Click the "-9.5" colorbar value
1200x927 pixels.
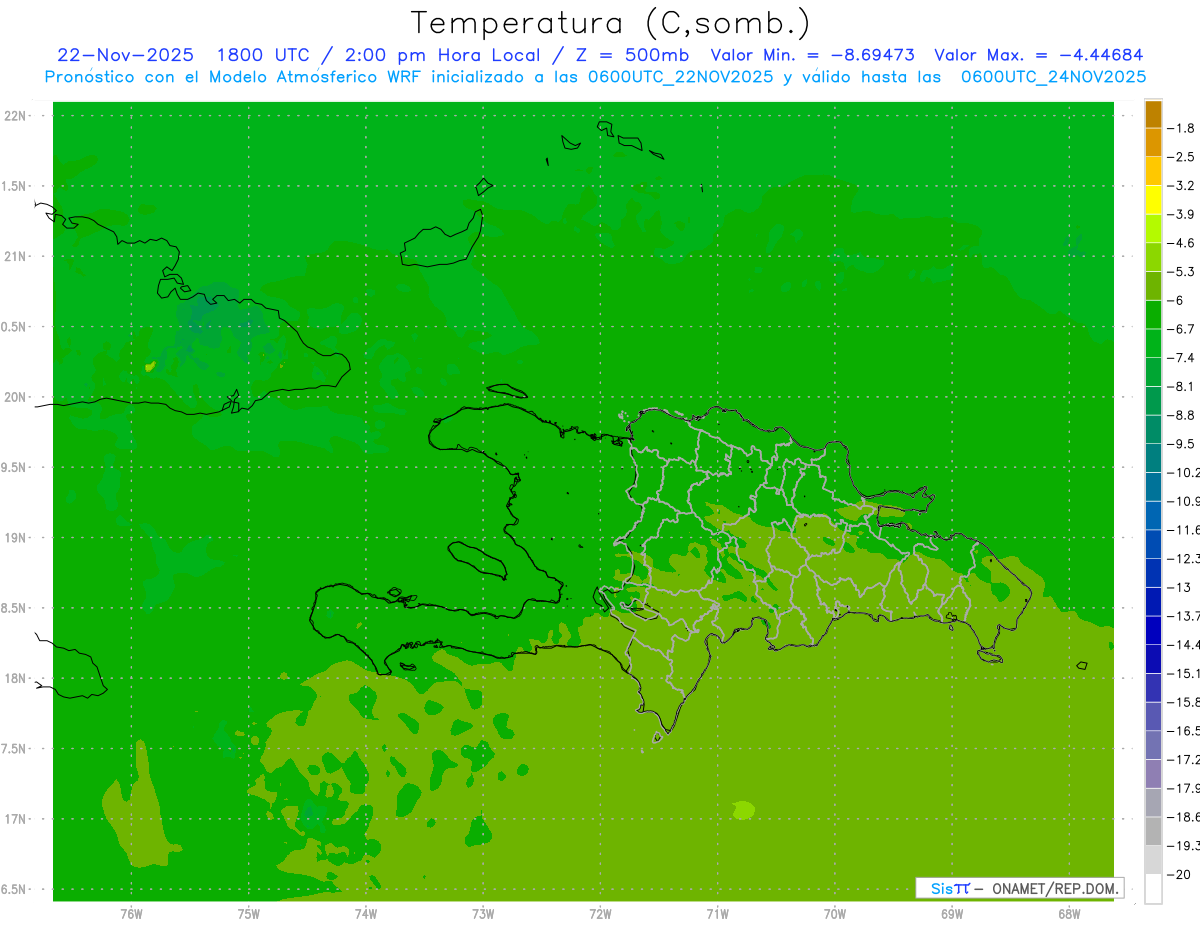point(1181,444)
